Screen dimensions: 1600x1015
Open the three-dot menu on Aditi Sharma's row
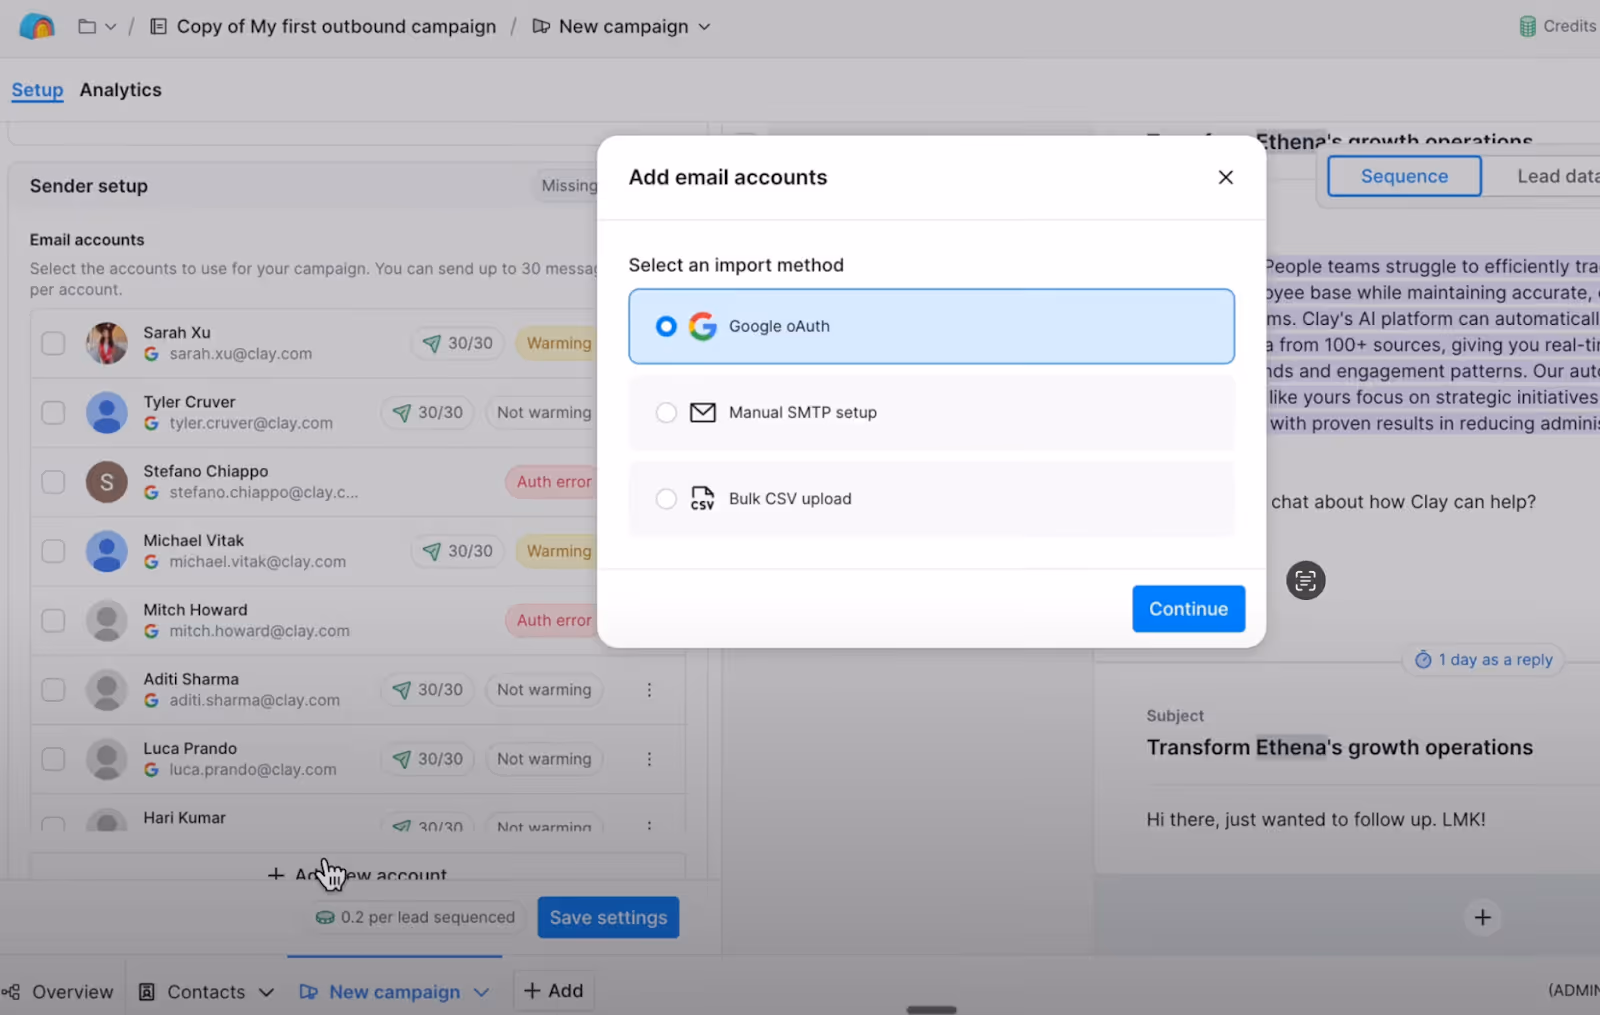click(x=649, y=689)
